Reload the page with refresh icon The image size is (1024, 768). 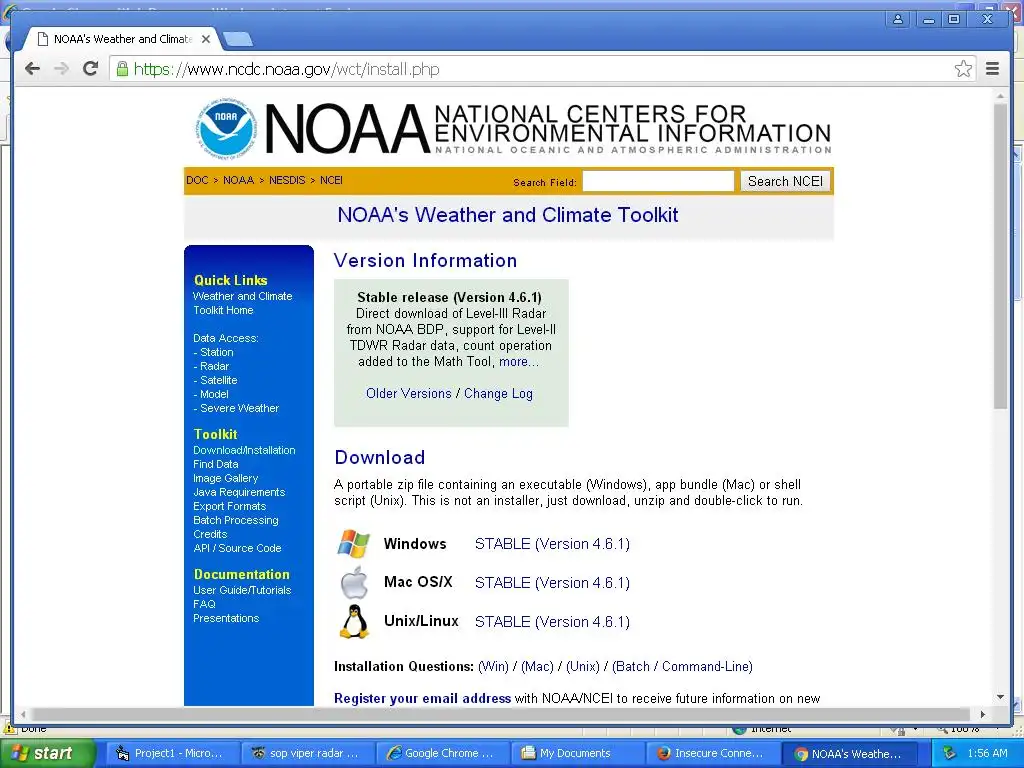(90, 69)
